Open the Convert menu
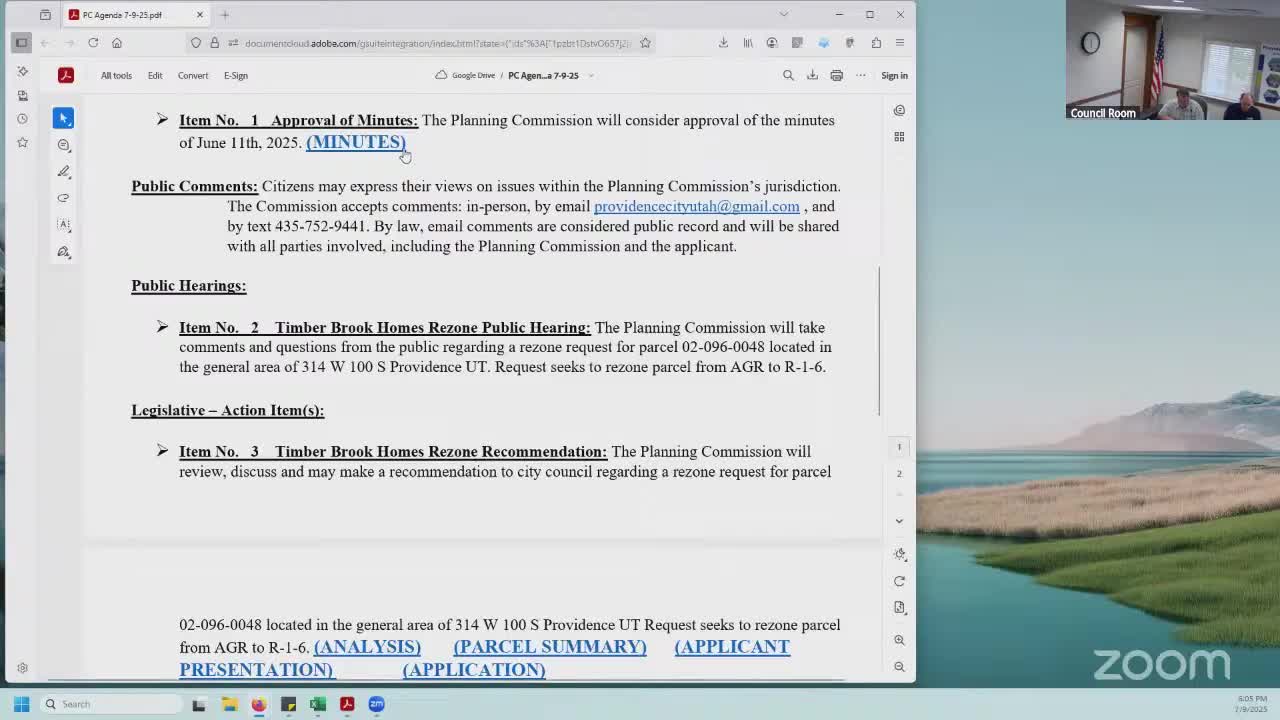 (193, 75)
